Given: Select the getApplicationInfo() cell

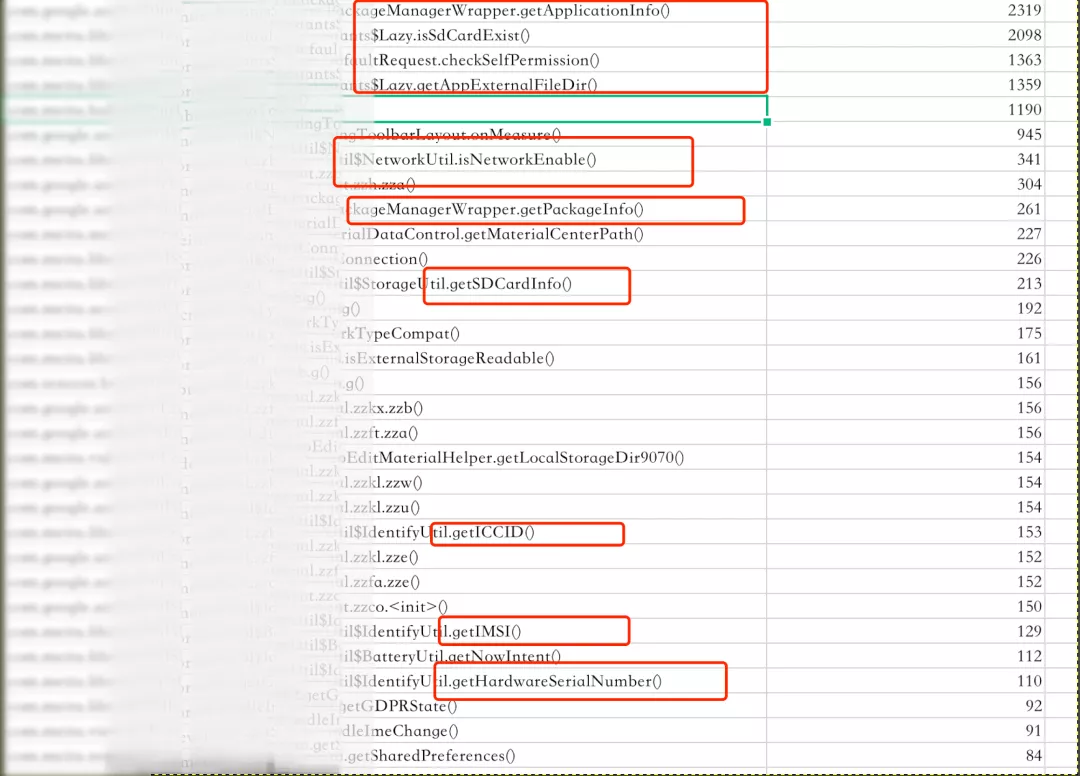Looking at the screenshot, I should pyautogui.click(x=520, y=11).
